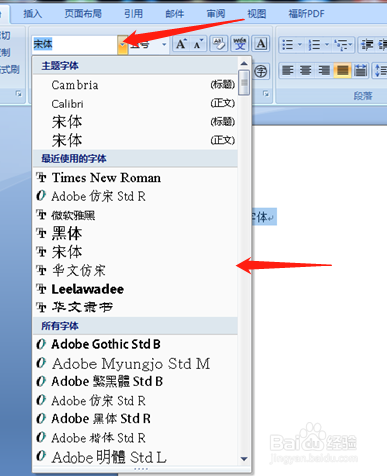This screenshot has height=476, width=387.
Task: Expand the Multilevel List dropdown arrow
Action: [351, 44]
